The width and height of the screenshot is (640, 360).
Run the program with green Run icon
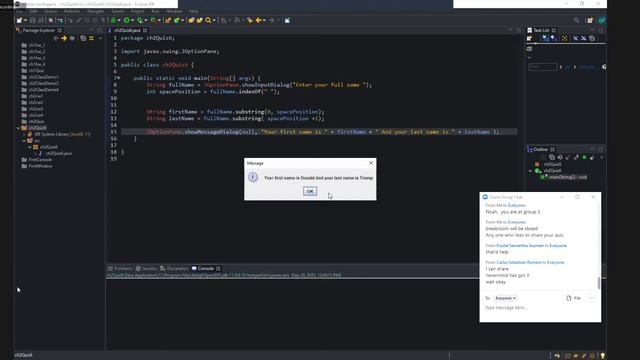click(x=127, y=20)
